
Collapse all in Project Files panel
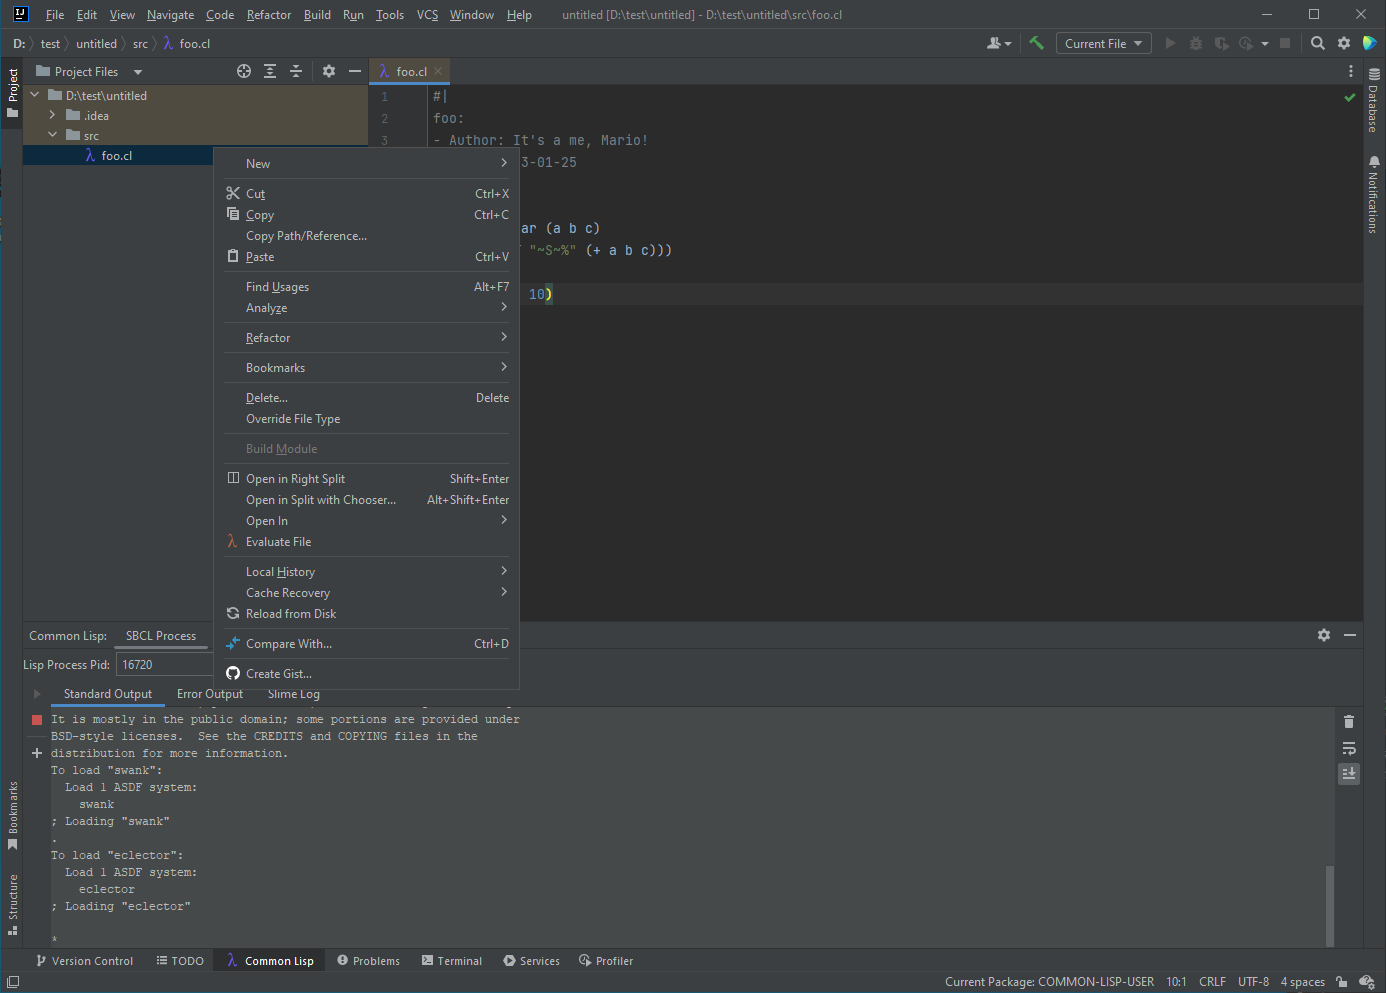point(296,71)
